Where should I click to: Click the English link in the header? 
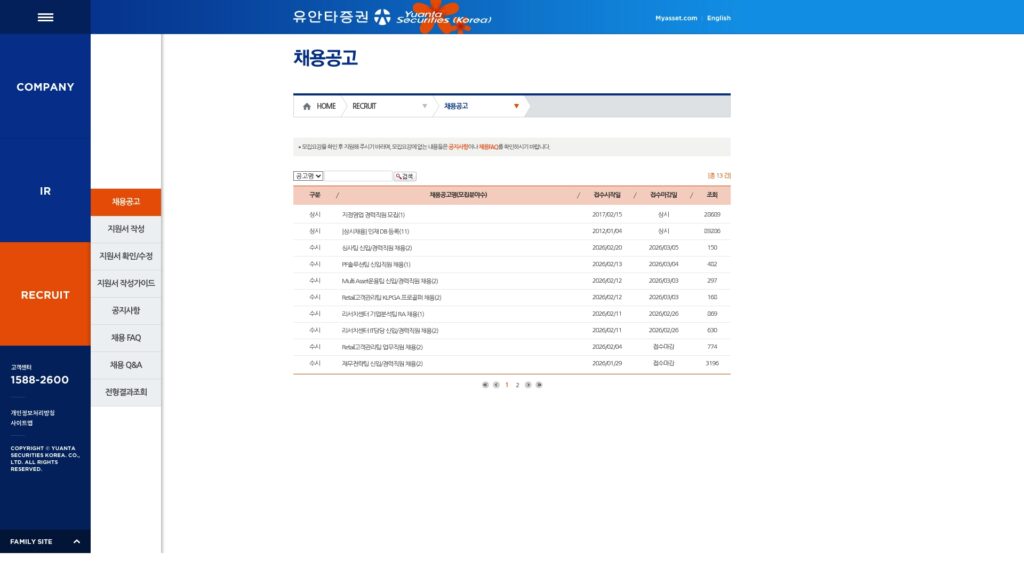pos(717,17)
